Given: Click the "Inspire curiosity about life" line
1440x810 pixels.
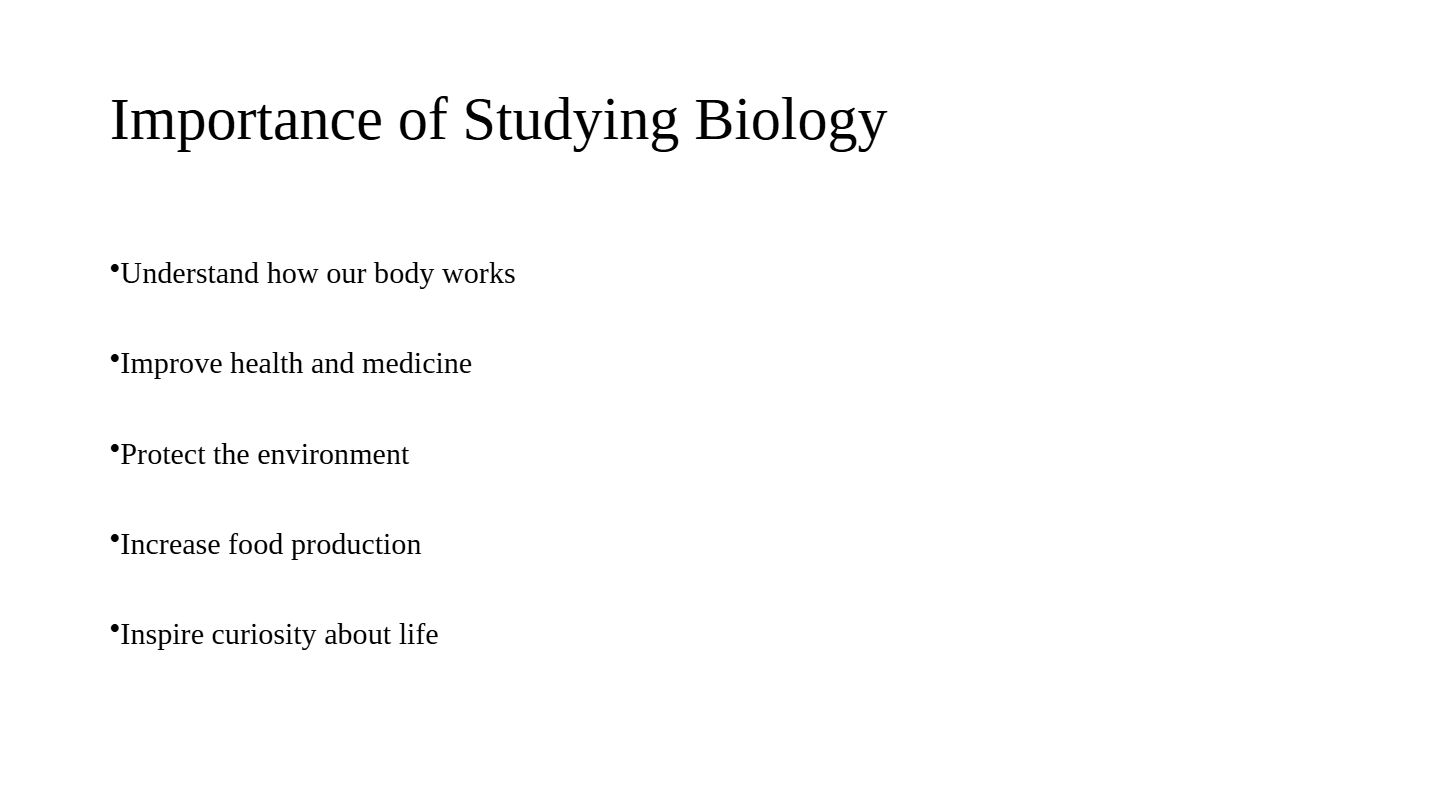Looking at the screenshot, I should point(278,635).
